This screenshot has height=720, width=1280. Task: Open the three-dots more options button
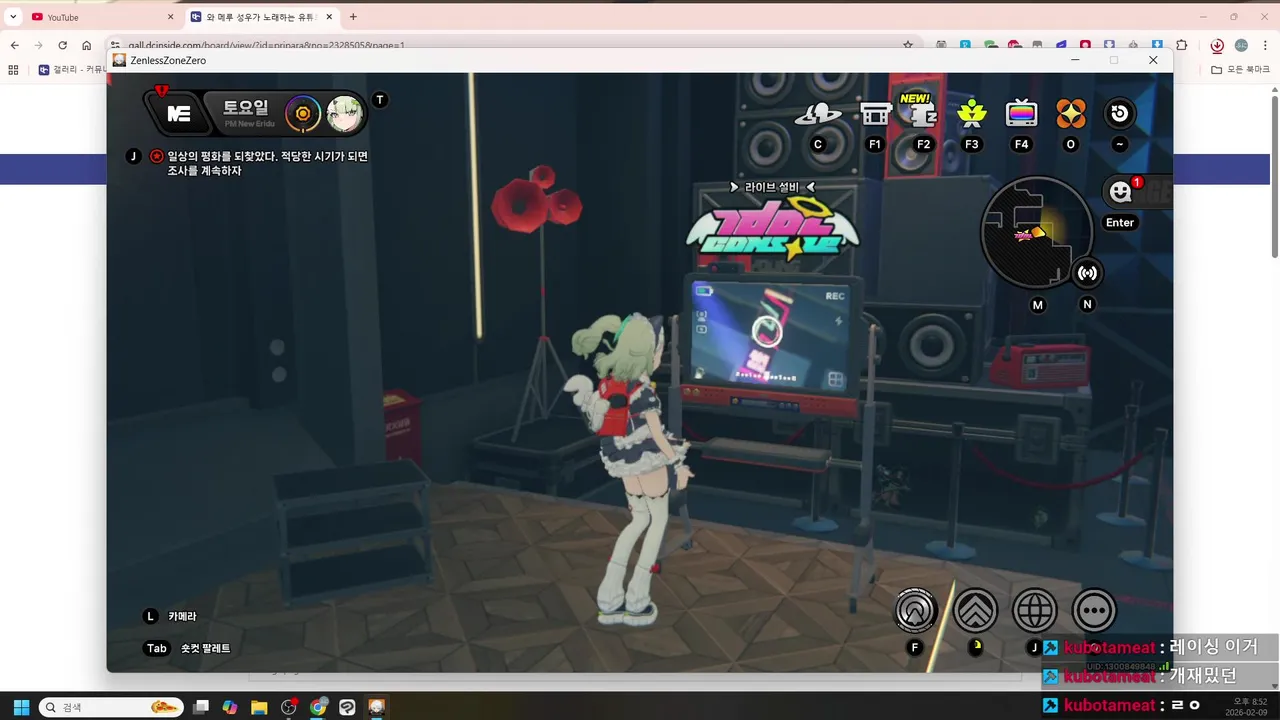click(1094, 610)
